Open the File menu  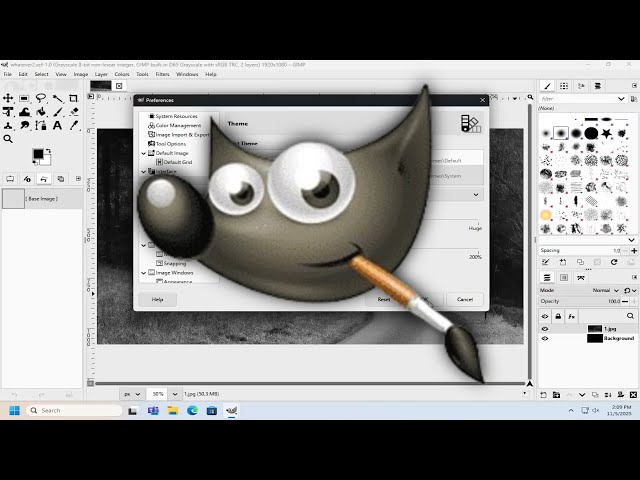[8, 74]
